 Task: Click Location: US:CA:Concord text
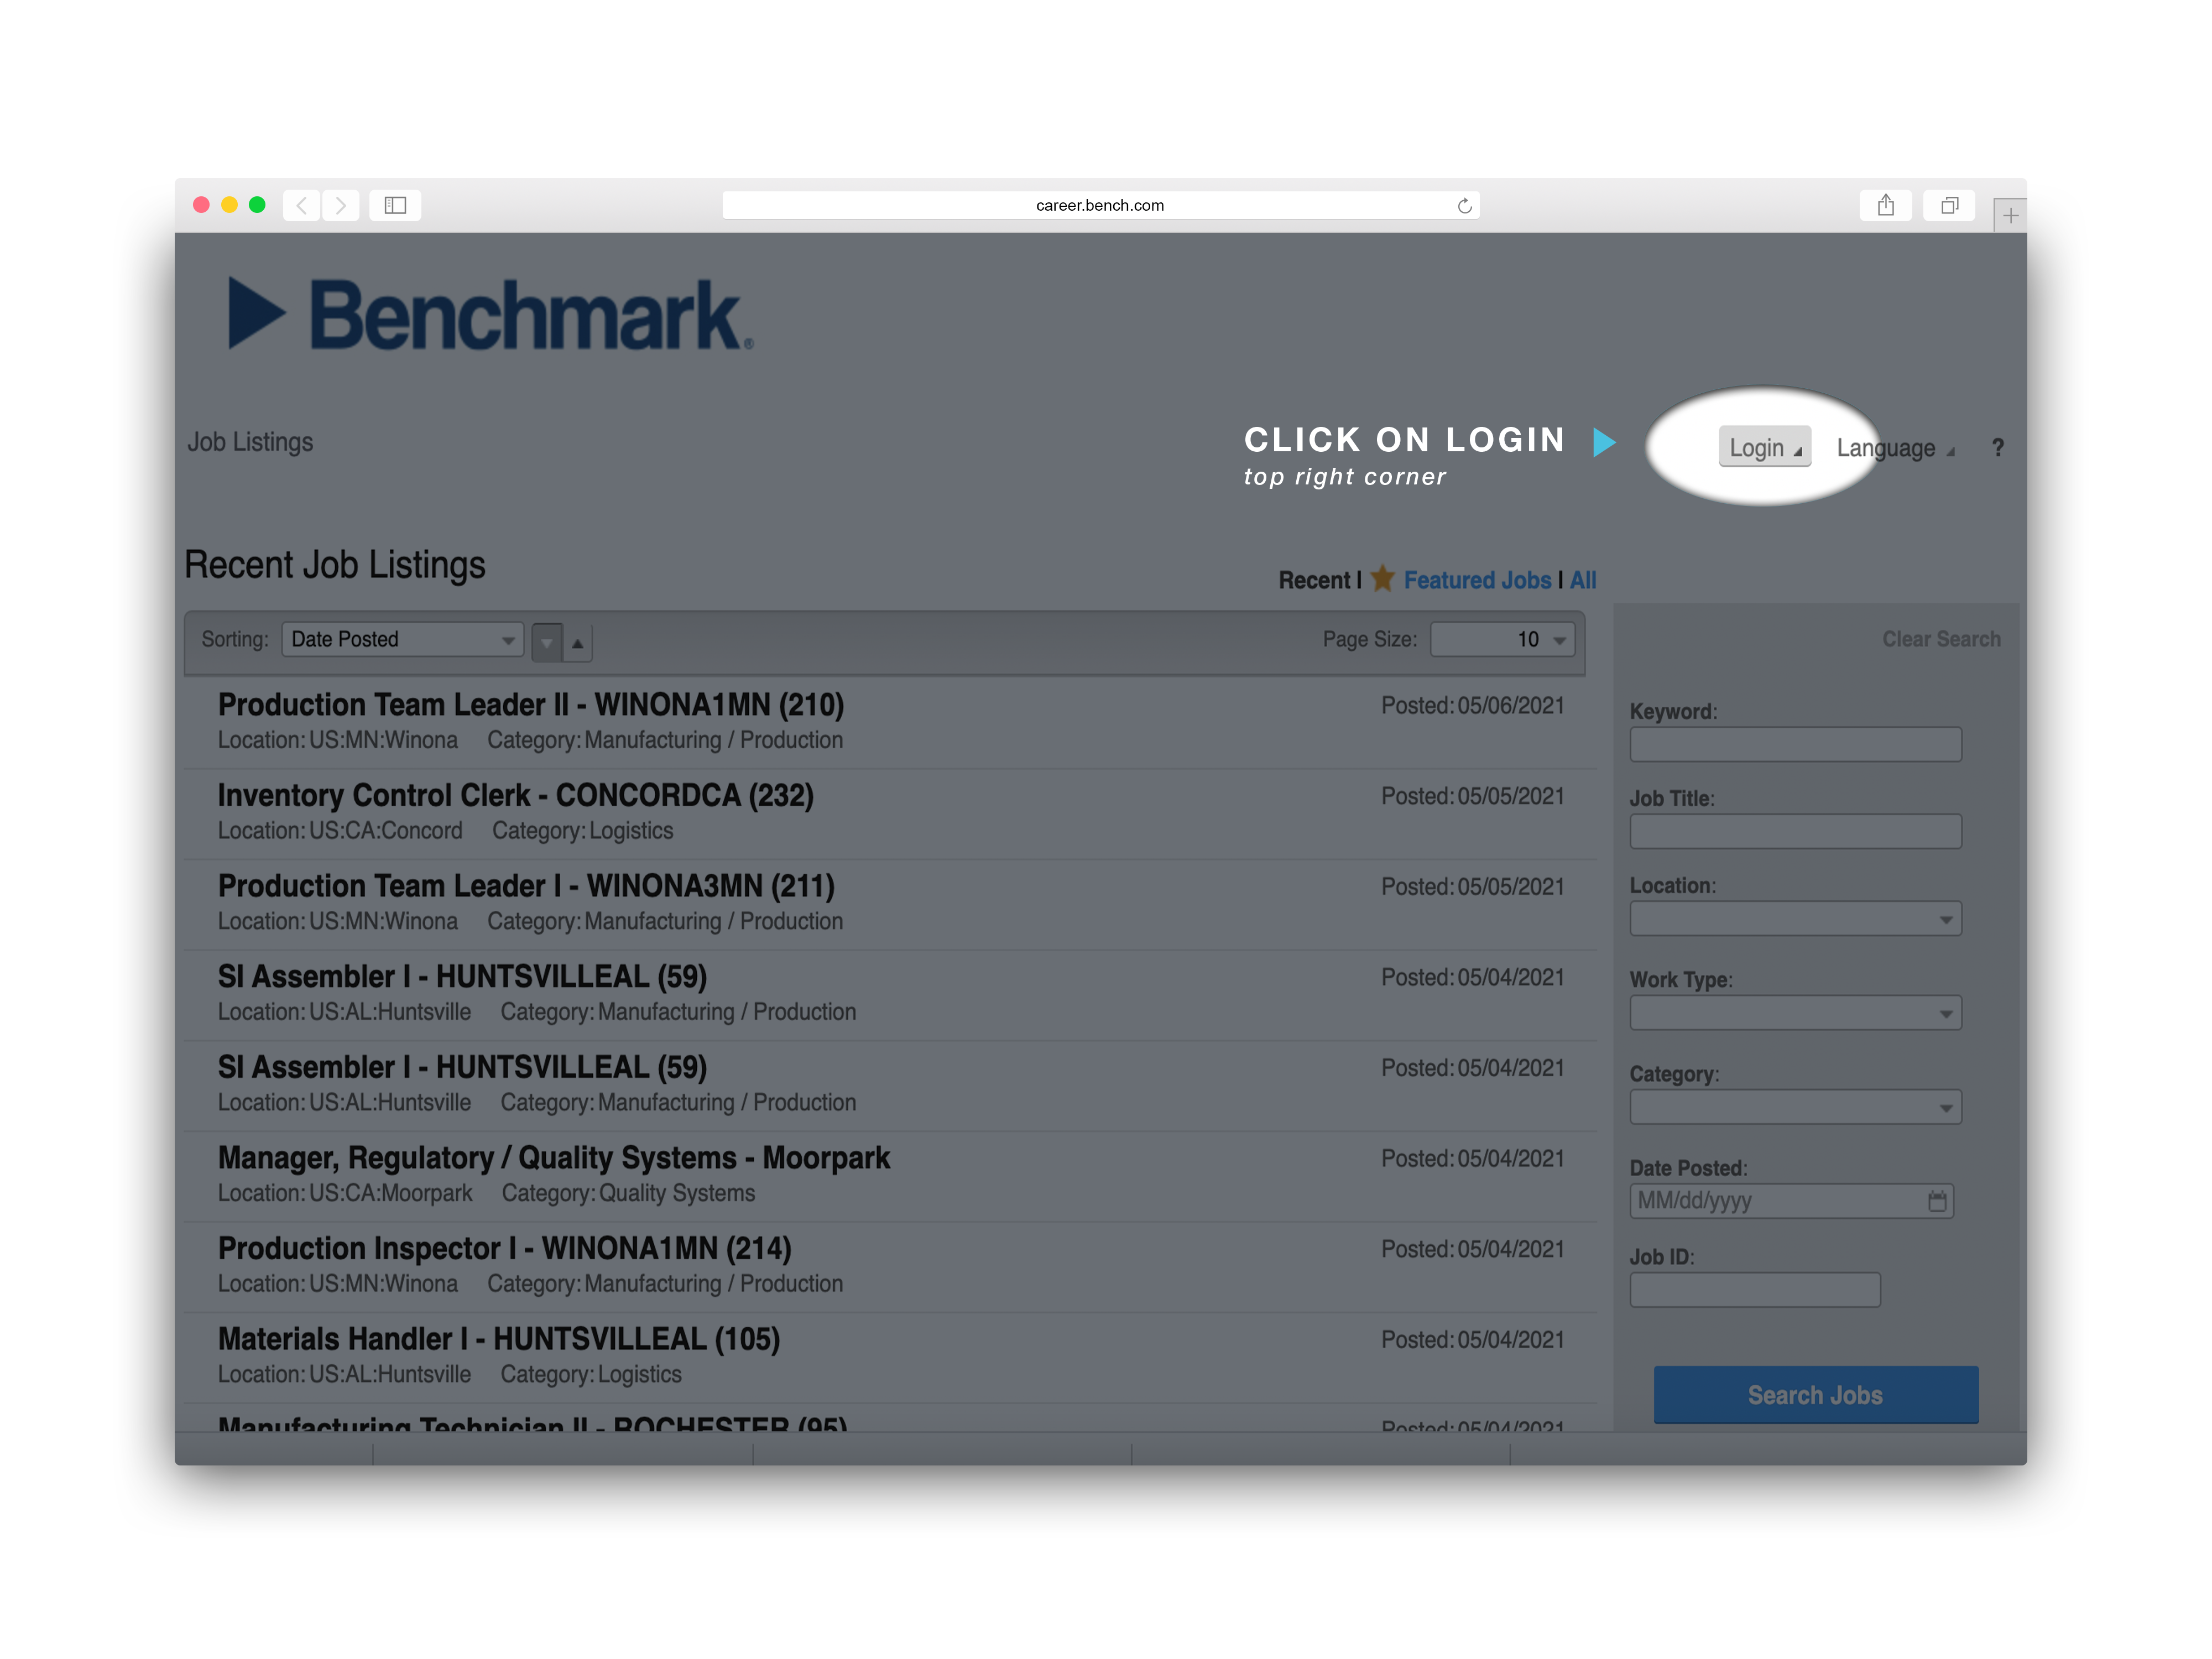pos(340,831)
